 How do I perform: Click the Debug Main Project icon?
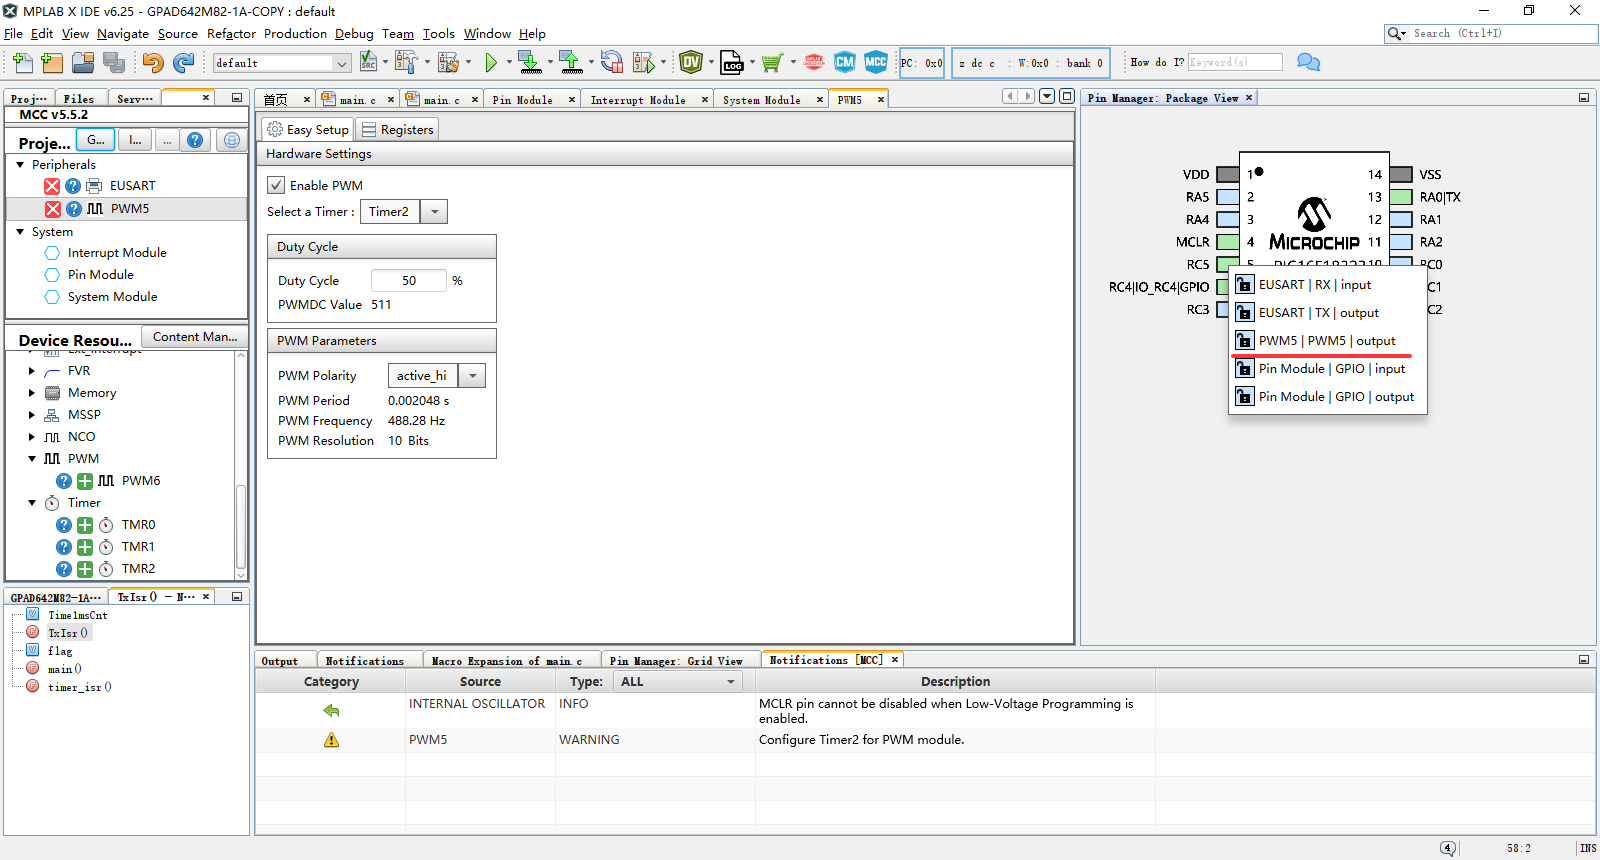point(643,63)
